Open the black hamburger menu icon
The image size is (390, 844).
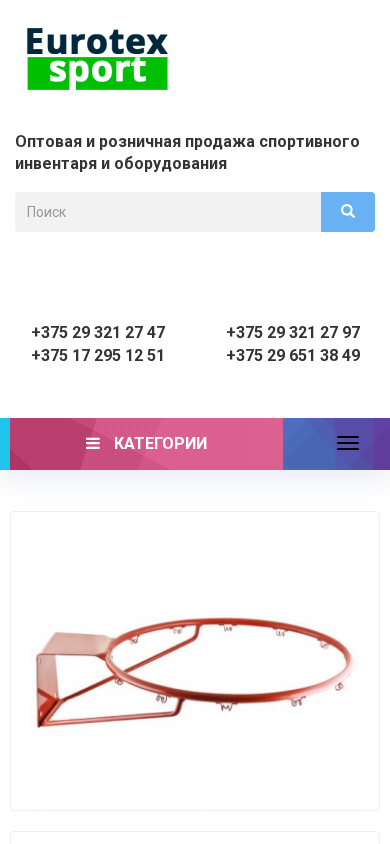click(348, 444)
